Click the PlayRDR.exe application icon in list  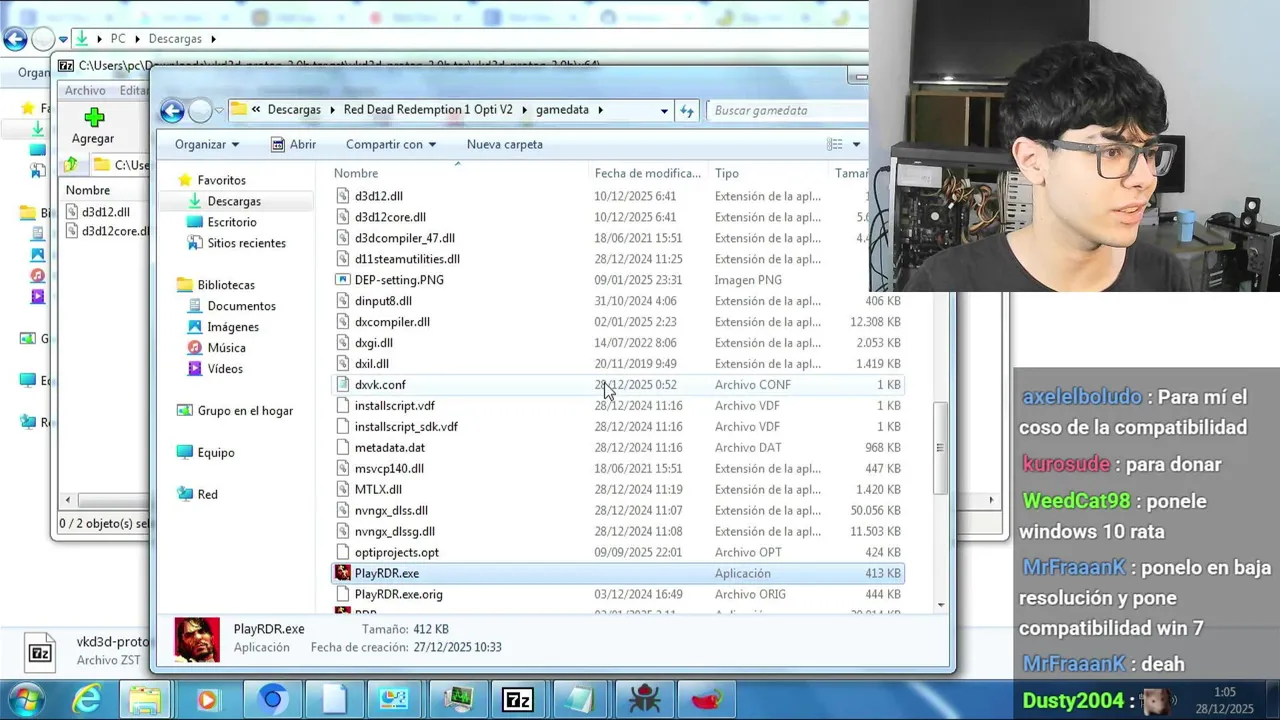pos(343,573)
